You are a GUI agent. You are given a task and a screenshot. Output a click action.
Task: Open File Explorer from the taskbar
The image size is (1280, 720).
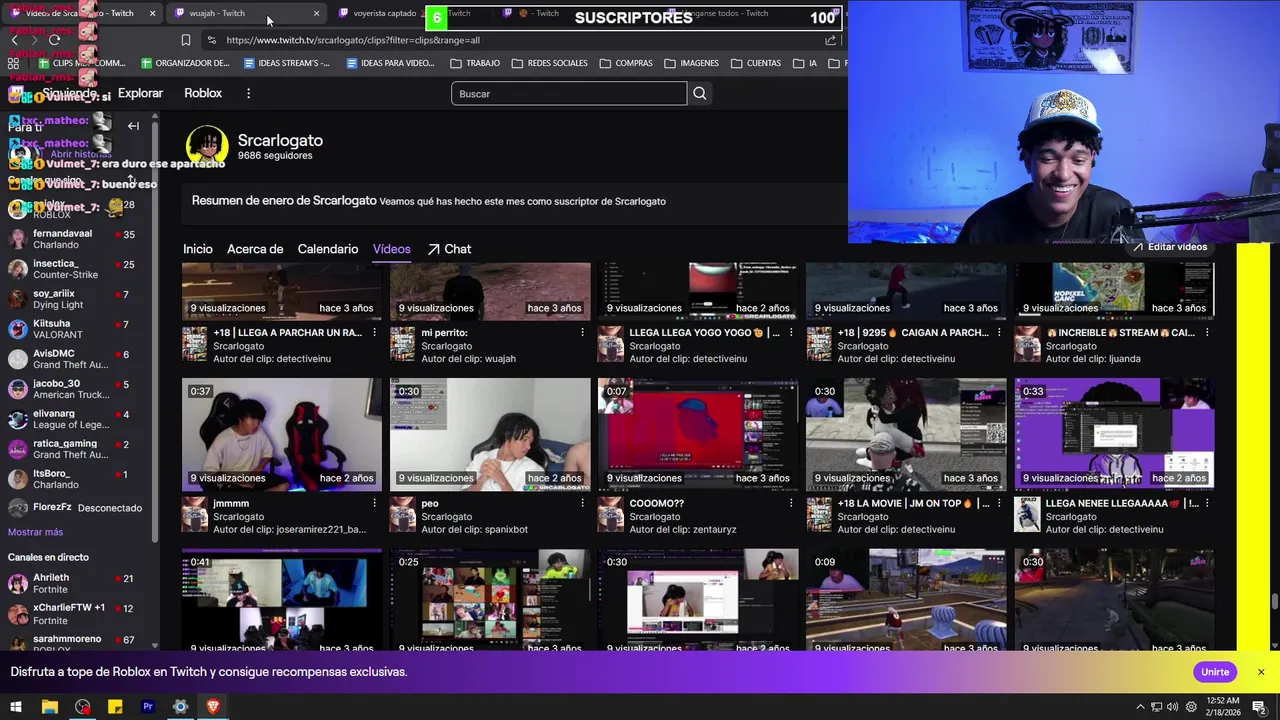[x=49, y=707]
